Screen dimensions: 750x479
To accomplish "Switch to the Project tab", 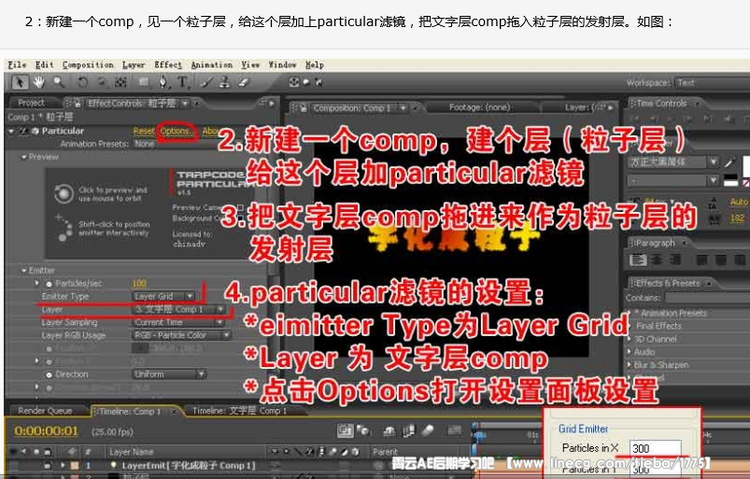I will [x=31, y=103].
